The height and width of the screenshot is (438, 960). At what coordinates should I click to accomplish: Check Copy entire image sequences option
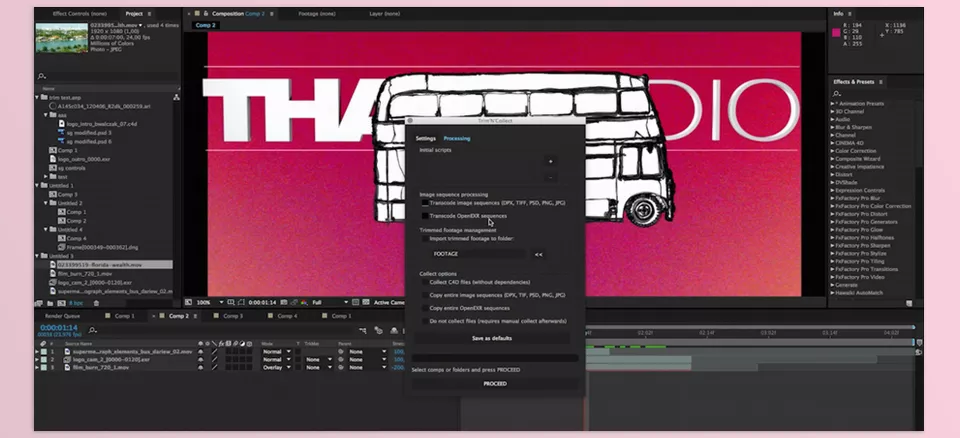click(x=425, y=295)
